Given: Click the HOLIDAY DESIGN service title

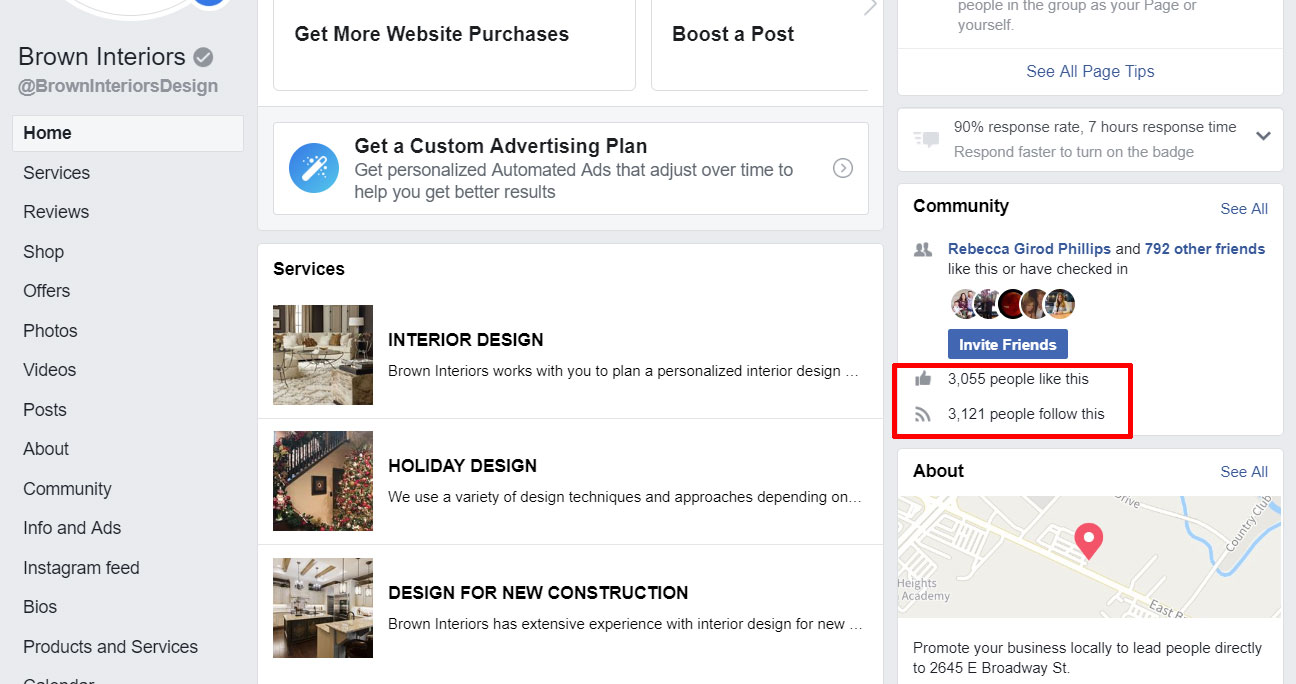Looking at the screenshot, I should tap(462, 466).
